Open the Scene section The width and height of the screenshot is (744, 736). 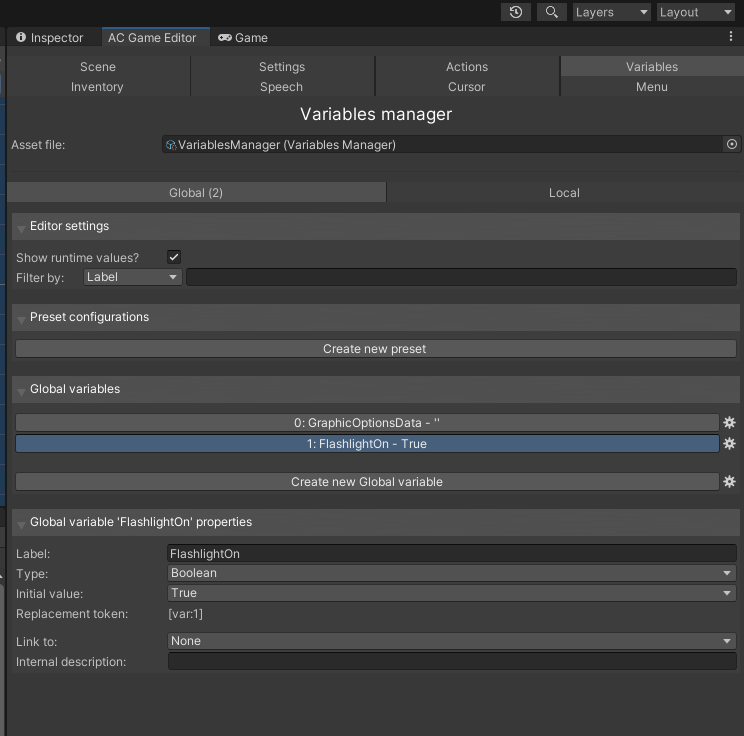(98, 66)
